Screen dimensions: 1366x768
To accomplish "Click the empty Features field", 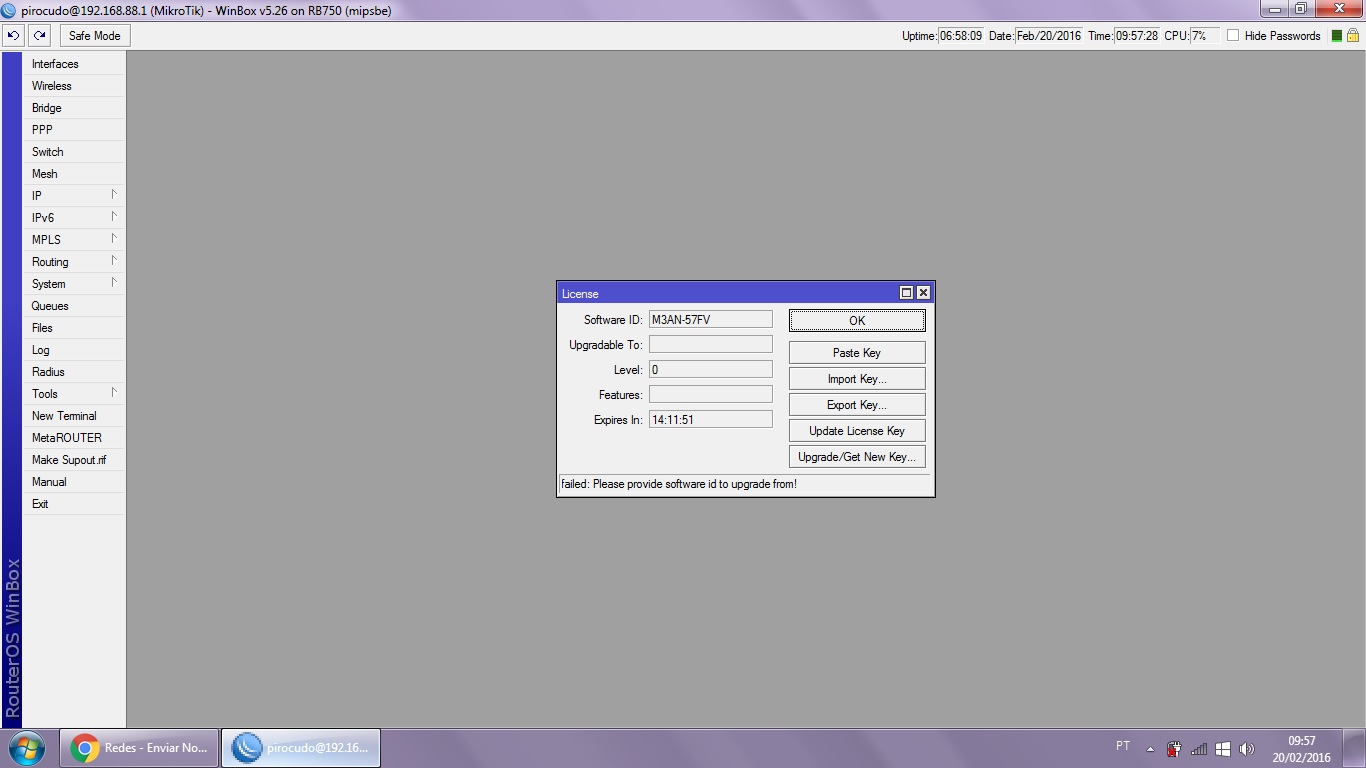I will point(711,394).
